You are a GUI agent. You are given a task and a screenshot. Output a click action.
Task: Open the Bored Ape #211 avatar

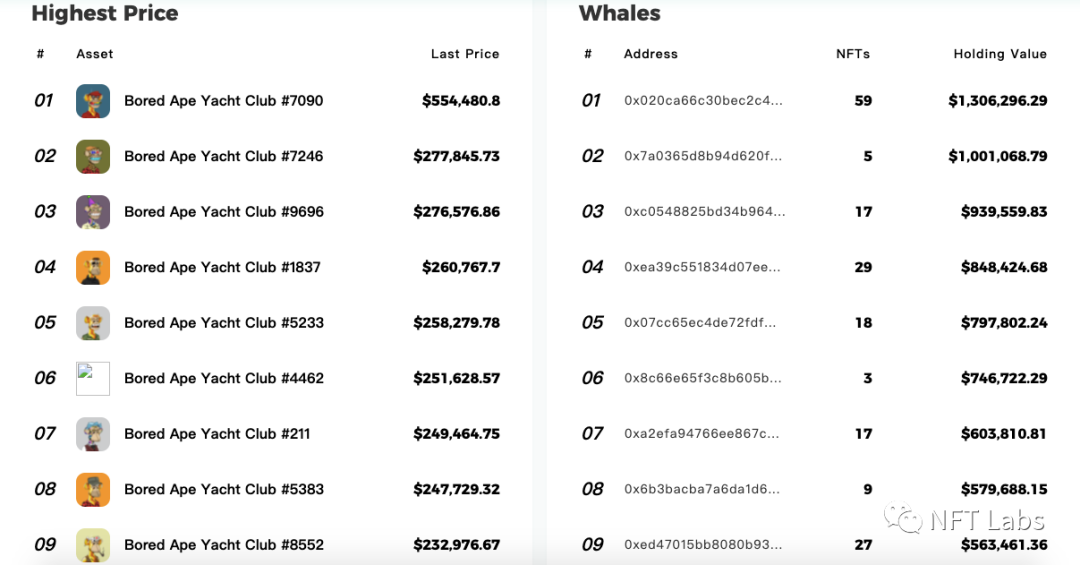coord(93,434)
